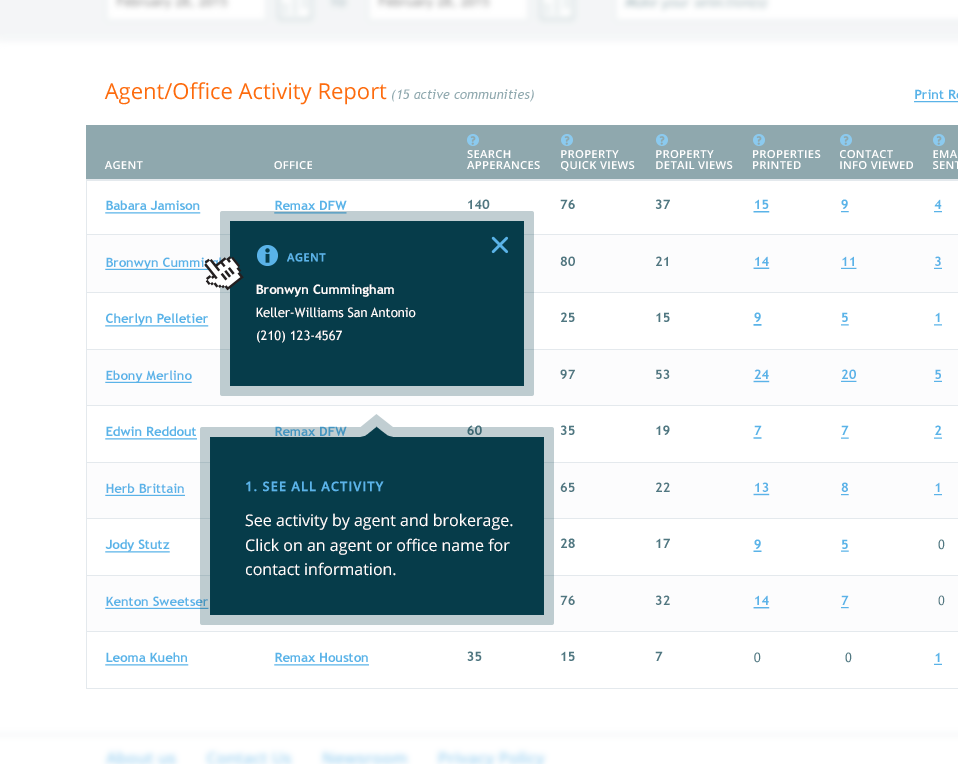Screen dimensions: 958x764
Task: Click the Property Detail Views help icon
Action: [661, 141]
